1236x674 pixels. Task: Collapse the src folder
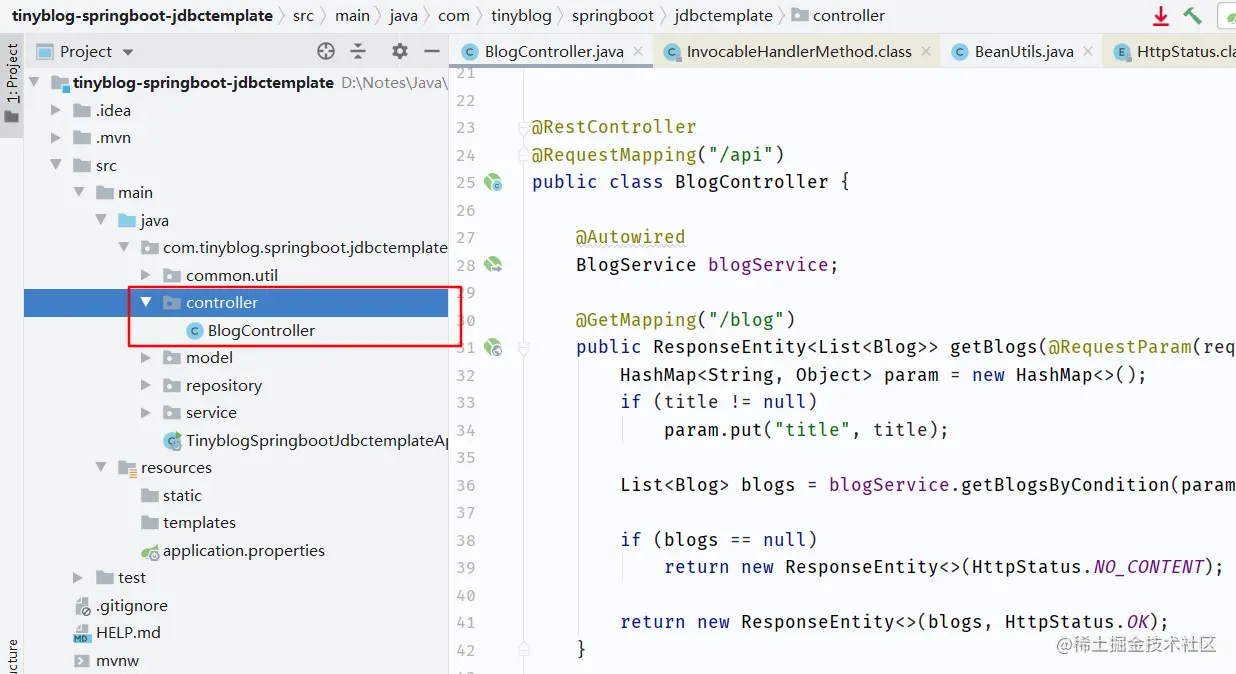tap(57, 166)
